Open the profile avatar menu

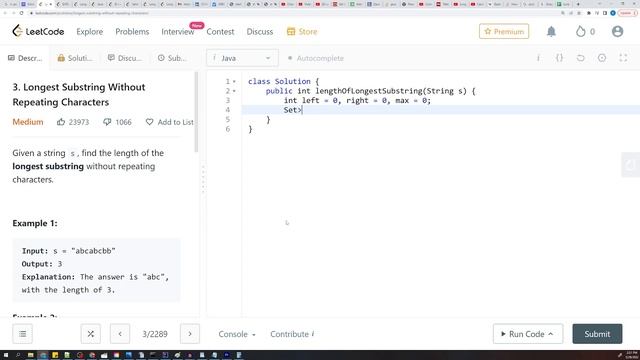(x=617, y=31)
